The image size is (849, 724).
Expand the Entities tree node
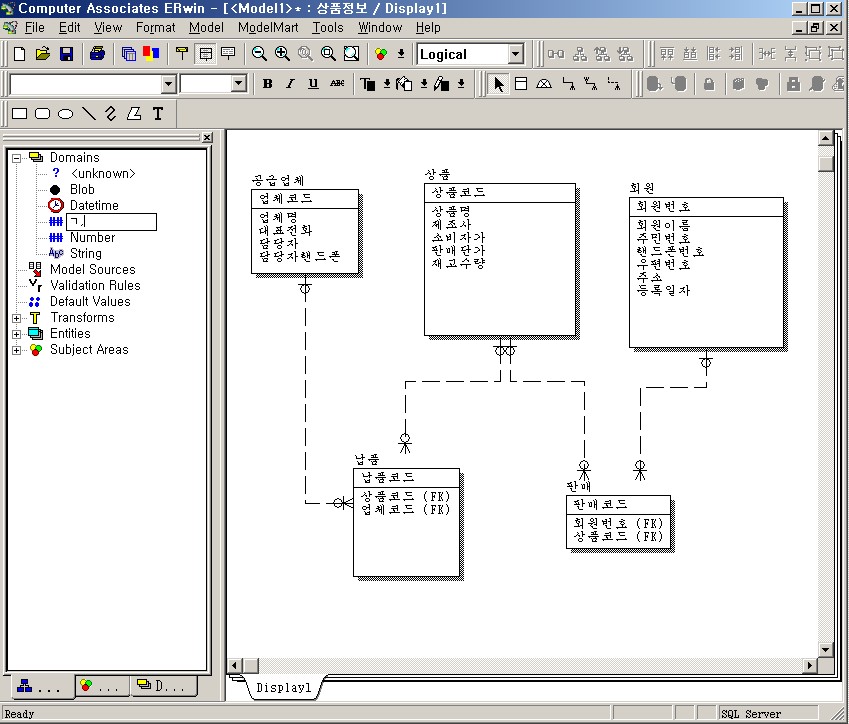pos(17,334)
